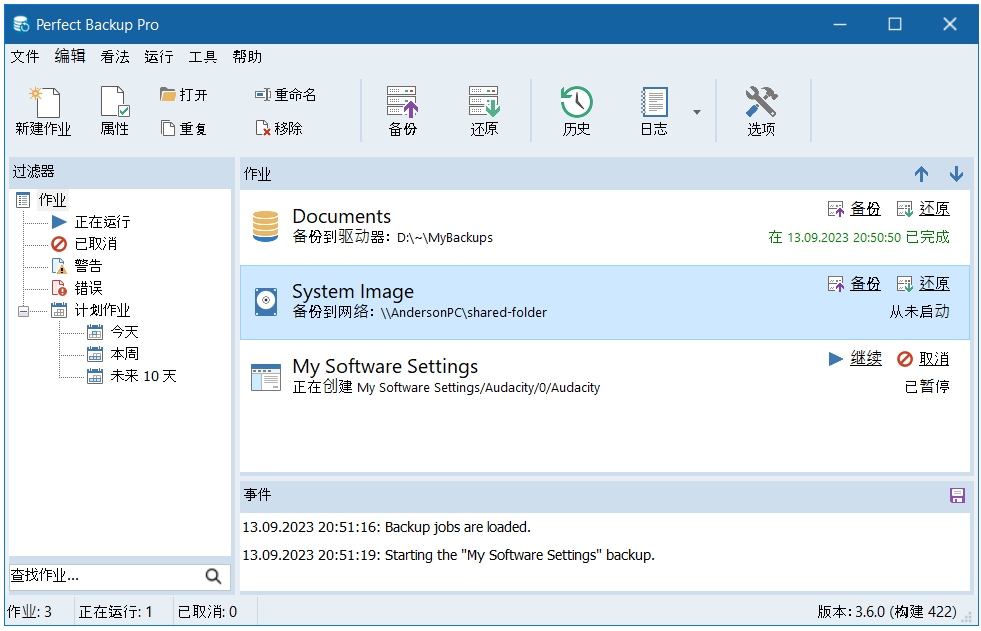
Task: Move job down with the down arrow
Action: [x=956, y=174]
